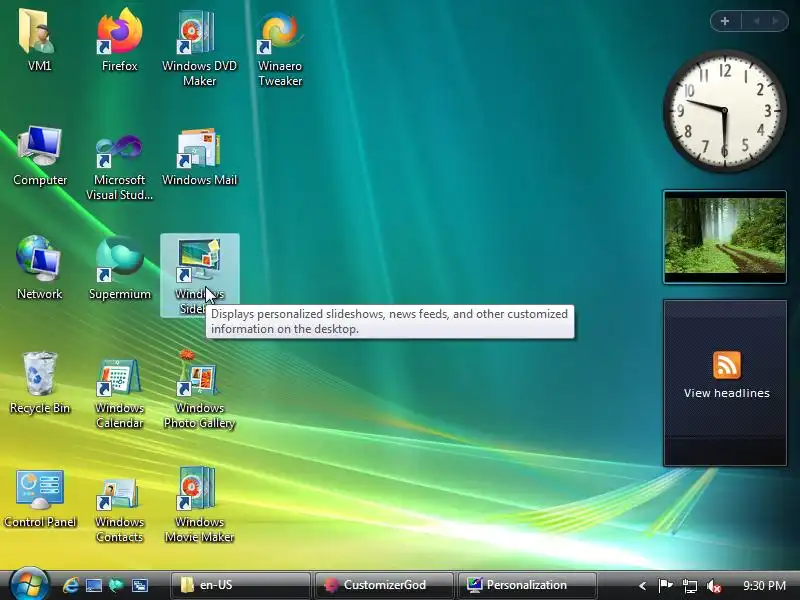Click the orange RSS feed icon
Screen dimensions: 800x600
pos(727,365)
